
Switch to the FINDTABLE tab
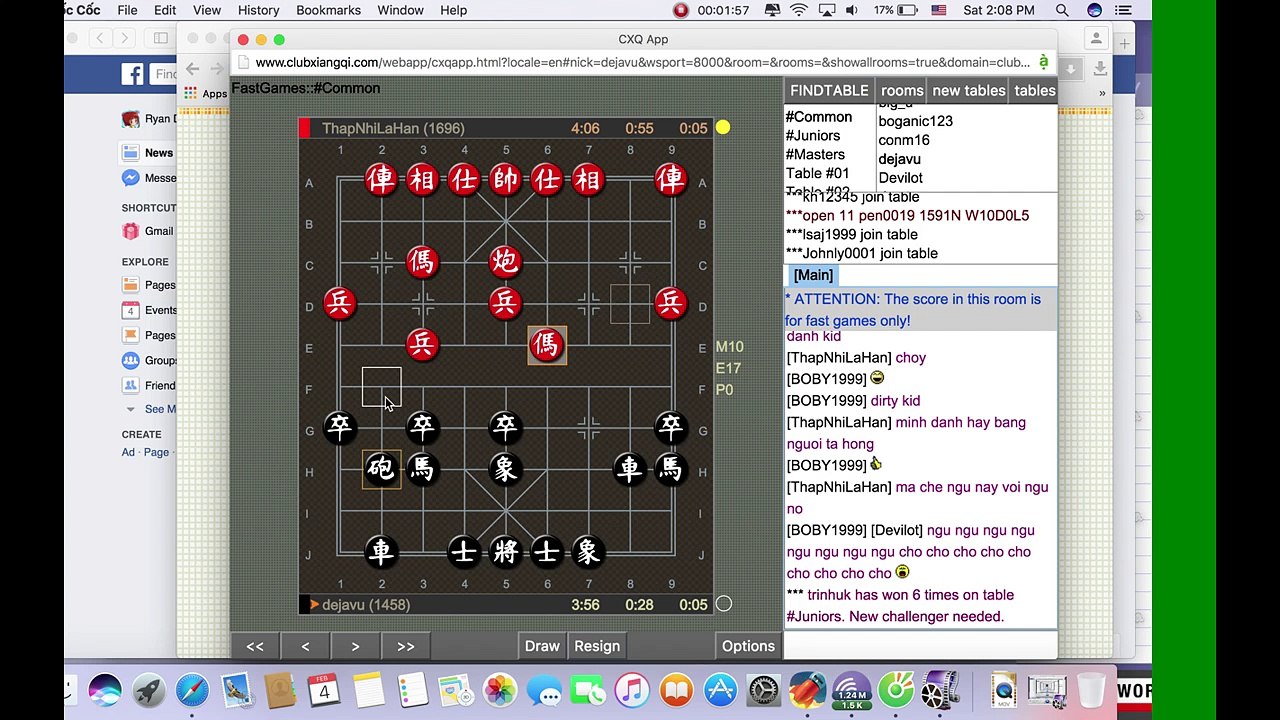[x=829, y=90]
